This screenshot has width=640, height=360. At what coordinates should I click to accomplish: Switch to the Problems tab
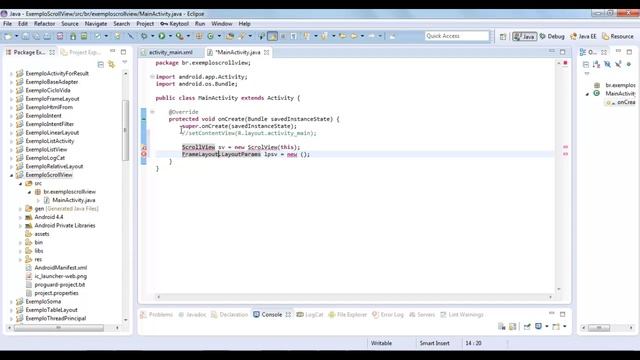click(x=156, y=315)
